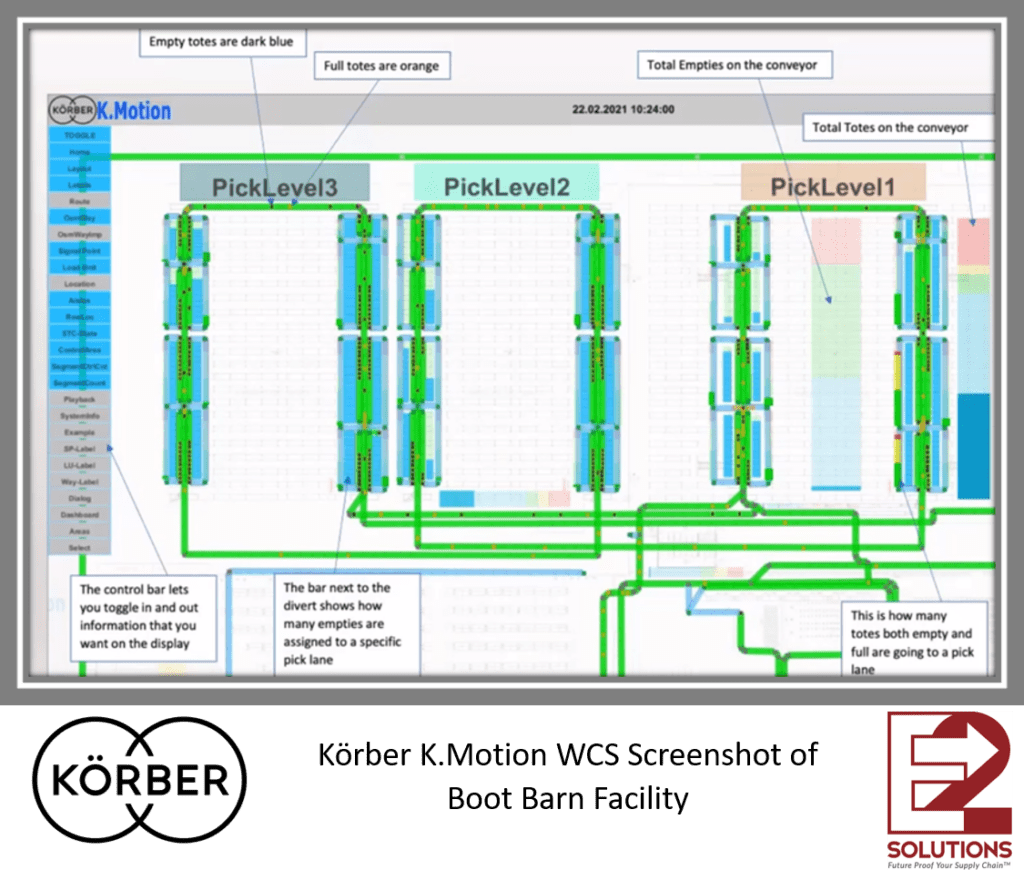Open the SignalPoint overlay control
The height and width of the screenshot is (870, 1024).
[80, 249]
